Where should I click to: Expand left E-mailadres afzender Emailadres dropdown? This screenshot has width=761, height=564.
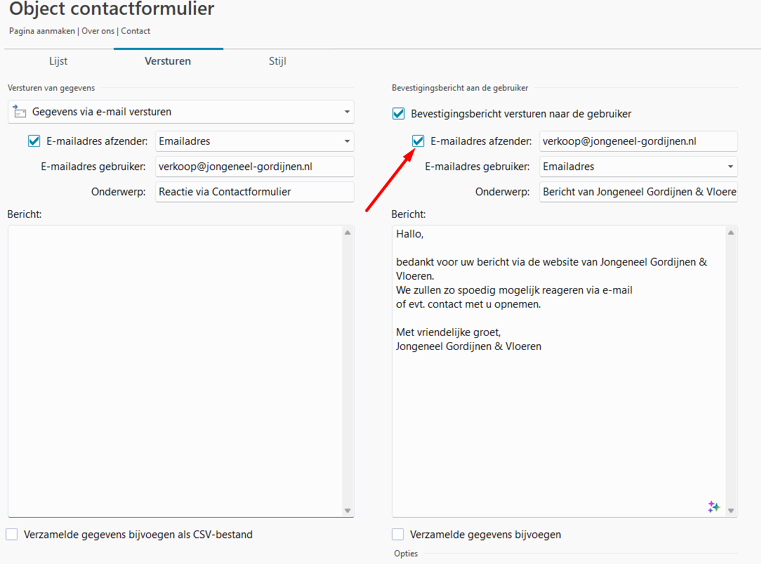click(347, 141)
